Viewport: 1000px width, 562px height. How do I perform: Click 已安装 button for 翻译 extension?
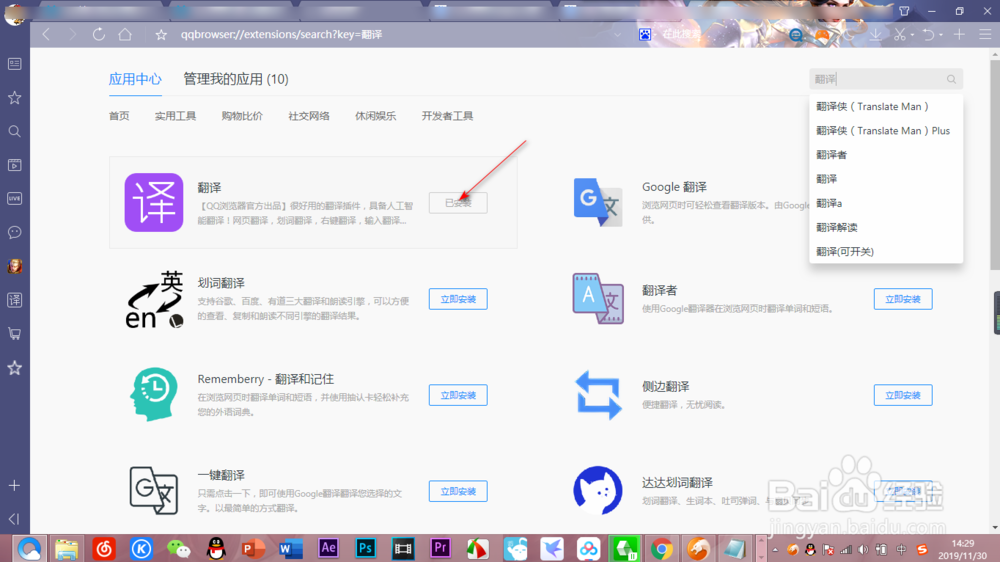(458, 203)
